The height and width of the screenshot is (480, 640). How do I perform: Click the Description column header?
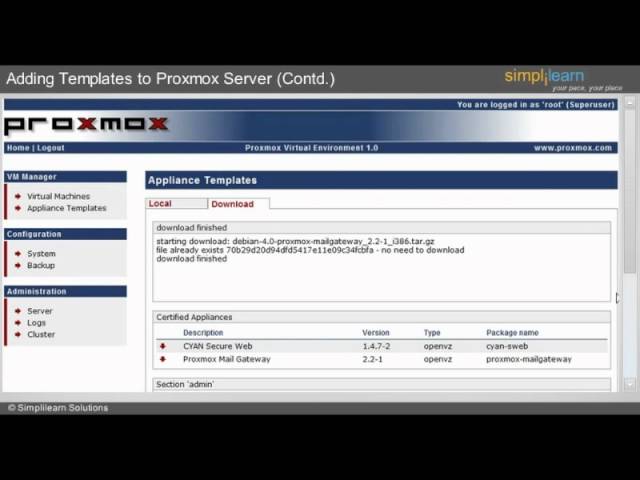203,333
